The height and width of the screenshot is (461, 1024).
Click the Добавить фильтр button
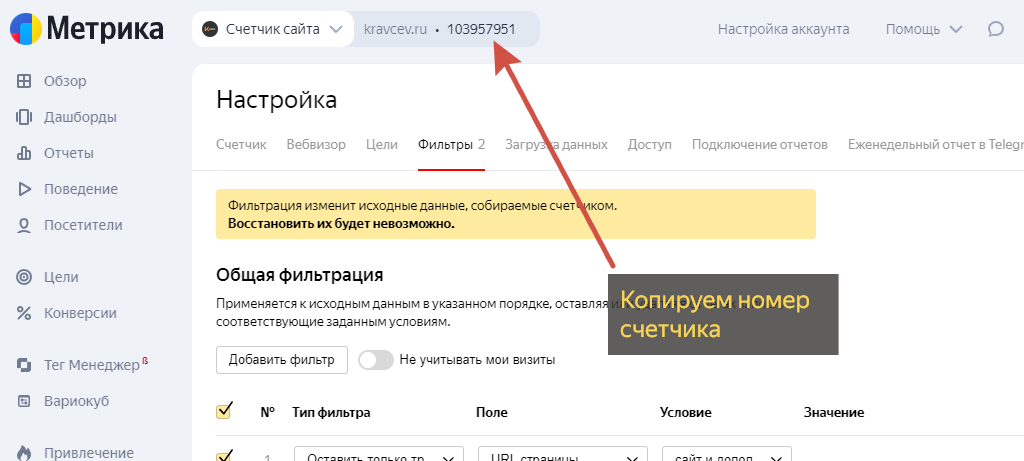281,360
